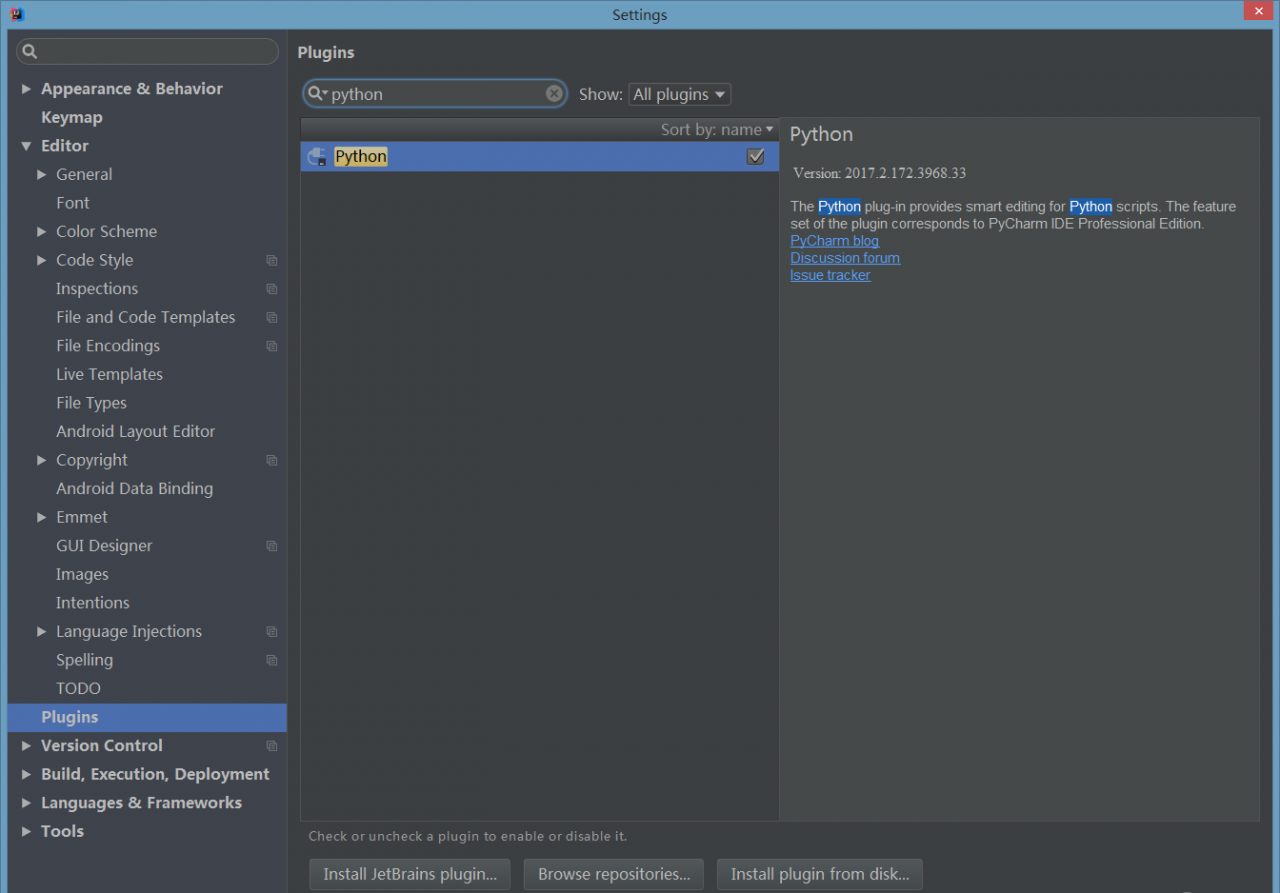The width and height of the screenshot is (1280, 893).
Task: Expand the Tools section arrow
Action: click(x=26, y=832)
